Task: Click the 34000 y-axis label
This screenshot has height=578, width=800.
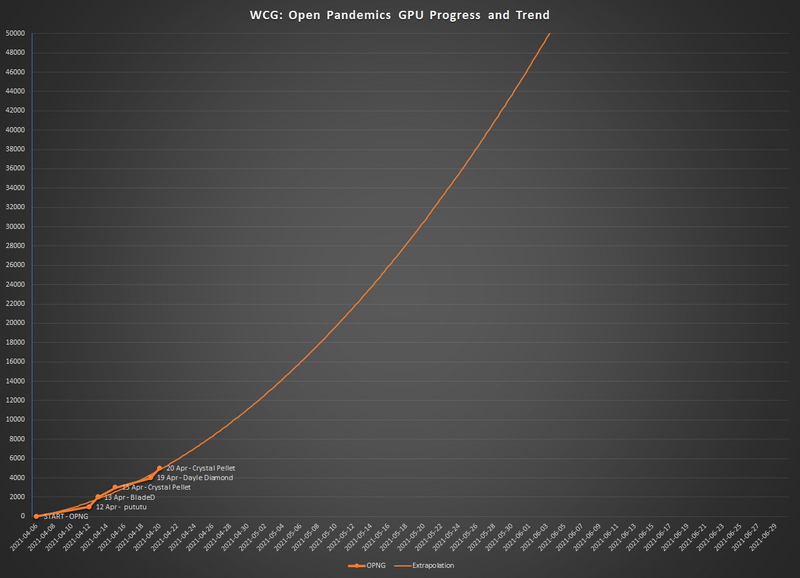Action: coord(15,188)
